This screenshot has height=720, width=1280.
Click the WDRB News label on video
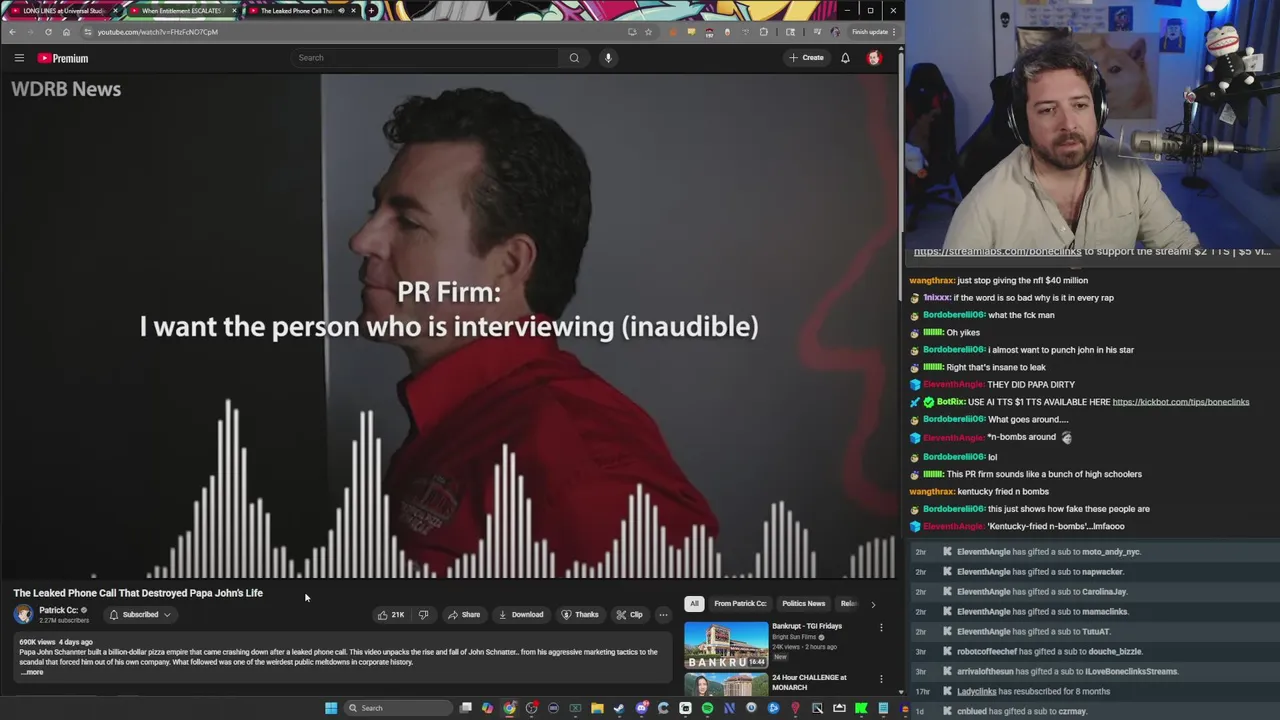click(66, 89)
